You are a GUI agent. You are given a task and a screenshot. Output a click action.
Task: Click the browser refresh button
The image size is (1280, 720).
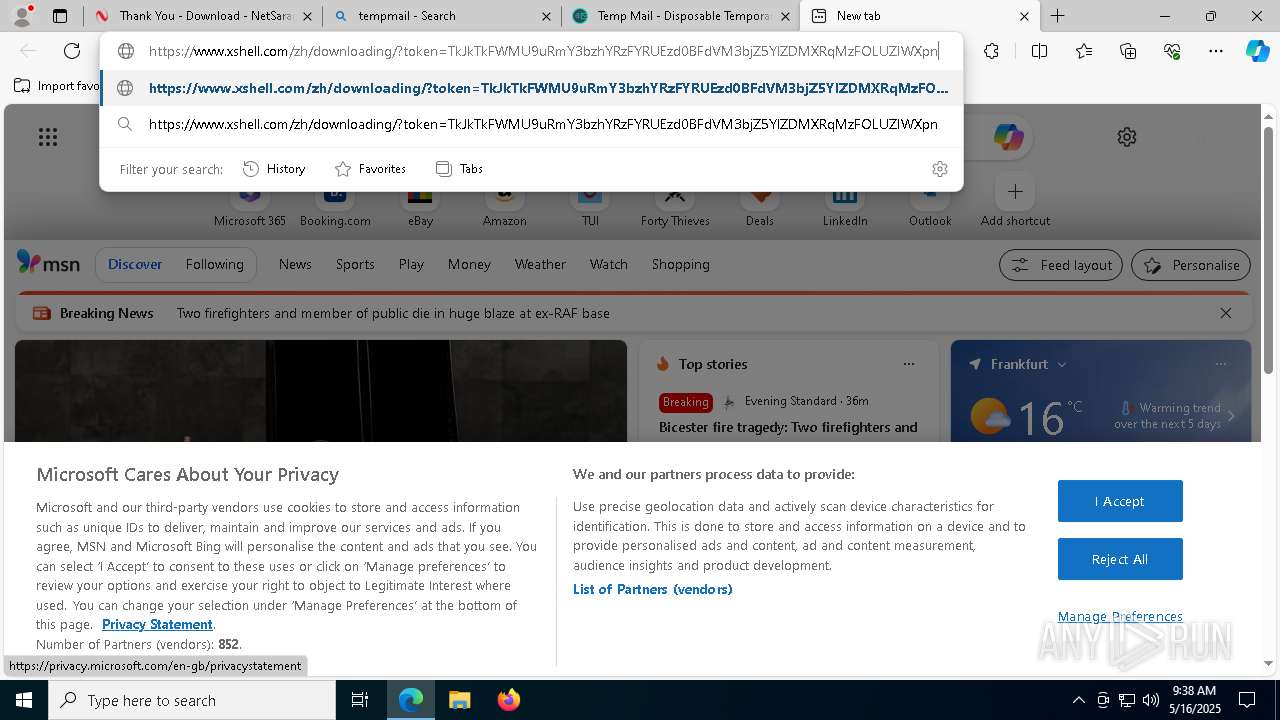coord(72,51)
